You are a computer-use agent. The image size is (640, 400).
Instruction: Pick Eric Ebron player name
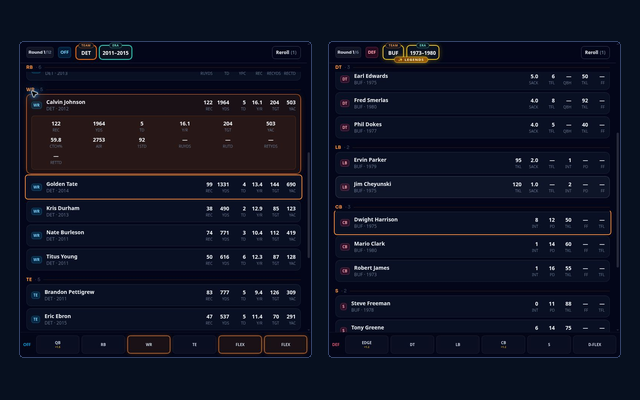click(x=58, y=316)
